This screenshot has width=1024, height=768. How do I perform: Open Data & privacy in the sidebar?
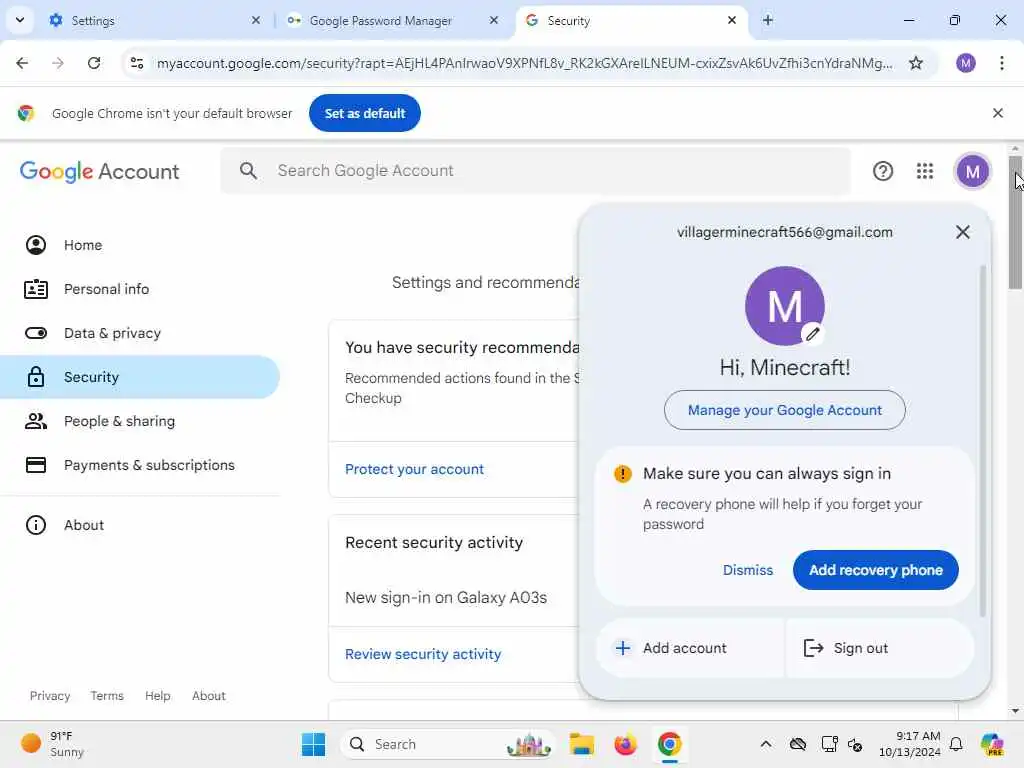[x=140, y=333]
